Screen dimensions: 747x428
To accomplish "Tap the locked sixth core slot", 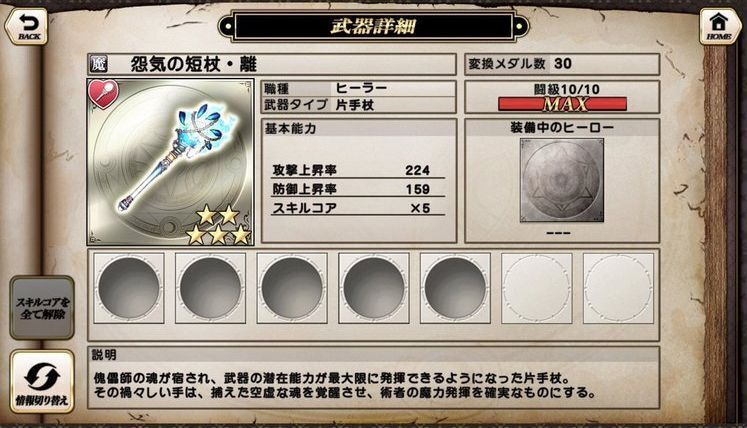I will pos(536,288).
